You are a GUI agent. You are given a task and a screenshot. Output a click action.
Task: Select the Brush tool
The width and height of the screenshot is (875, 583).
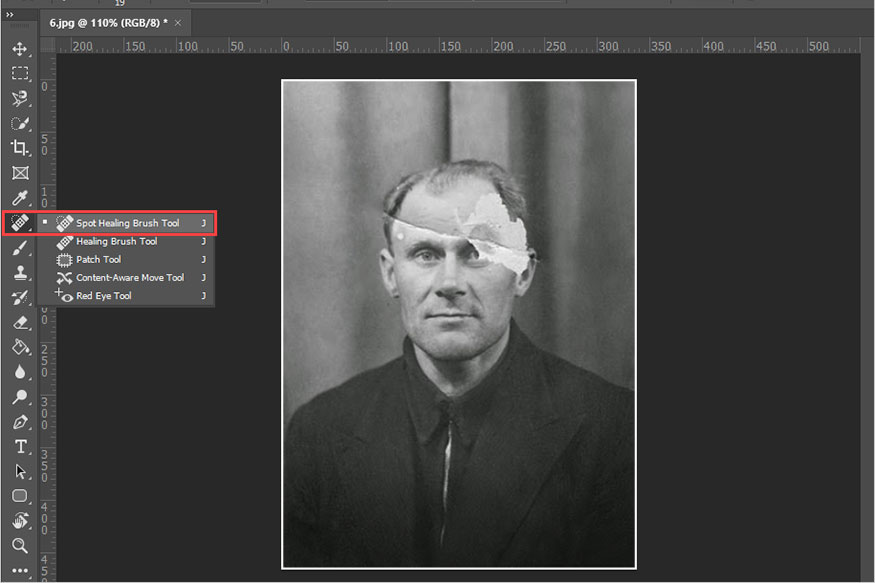19,248
